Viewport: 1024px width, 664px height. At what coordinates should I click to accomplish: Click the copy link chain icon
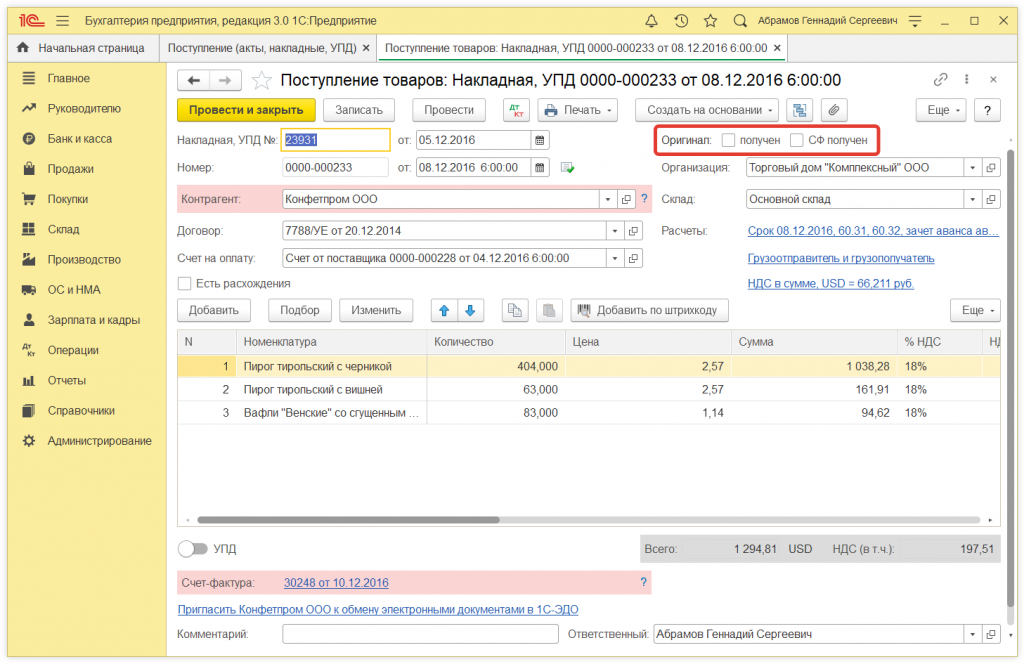[x=940, y=80]
